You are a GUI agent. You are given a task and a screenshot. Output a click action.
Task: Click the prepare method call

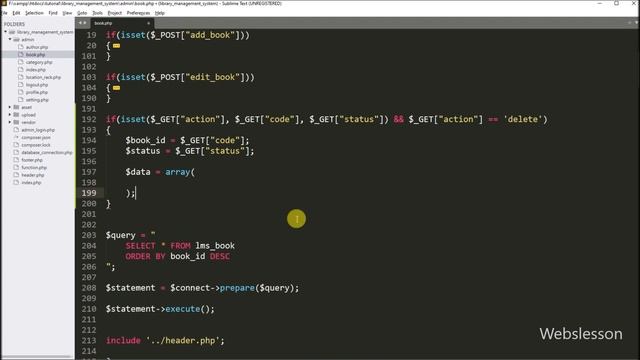(x=237, y=288)
